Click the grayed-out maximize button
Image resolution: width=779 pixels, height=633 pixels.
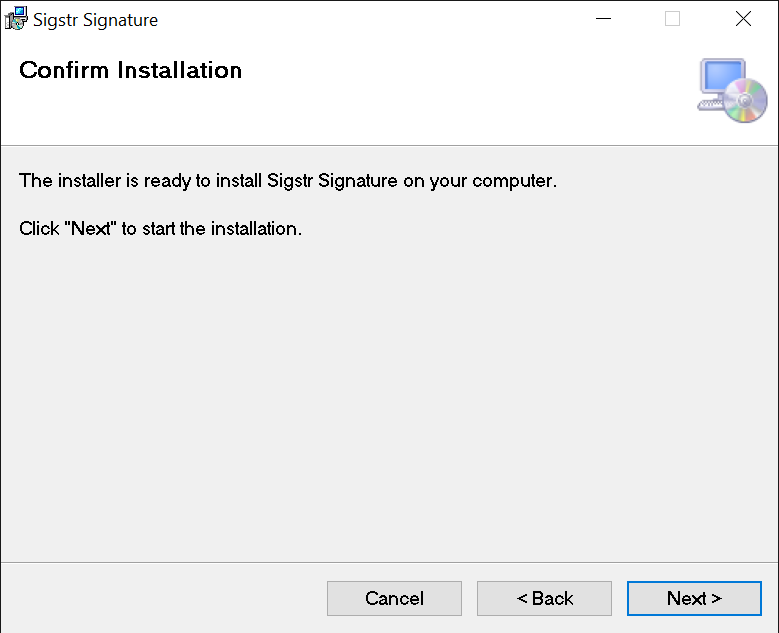click(x=672, y=19)
